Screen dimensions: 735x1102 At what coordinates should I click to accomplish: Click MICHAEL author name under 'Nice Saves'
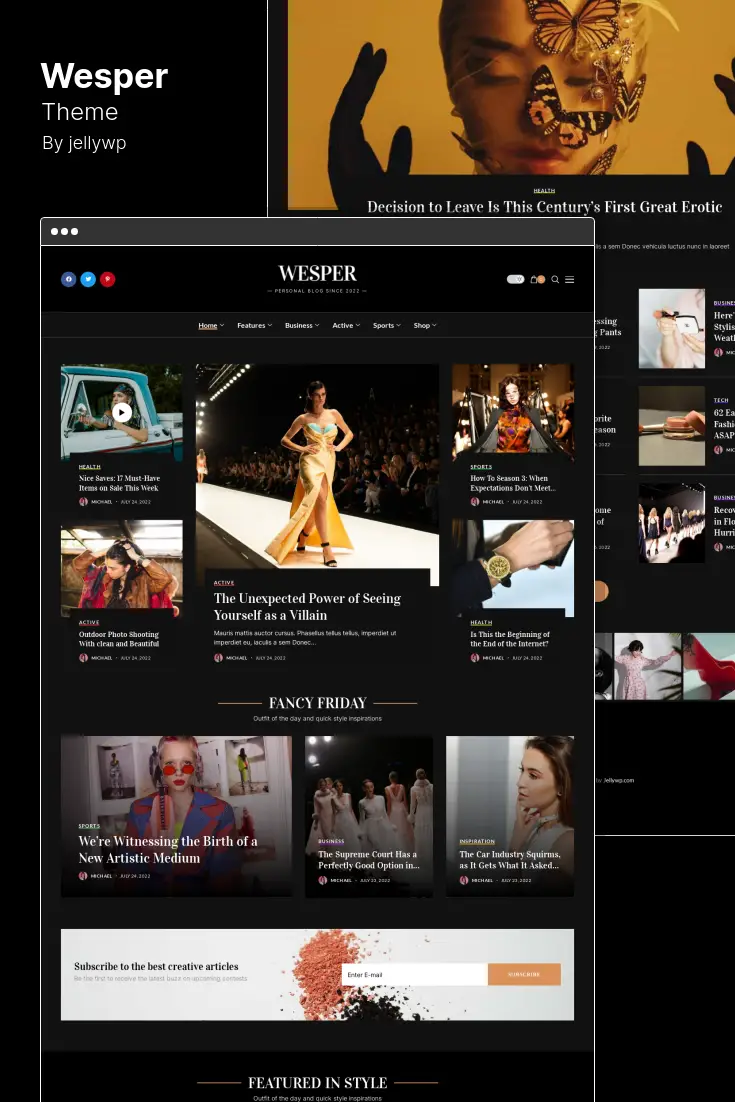[x=102, y=502]
